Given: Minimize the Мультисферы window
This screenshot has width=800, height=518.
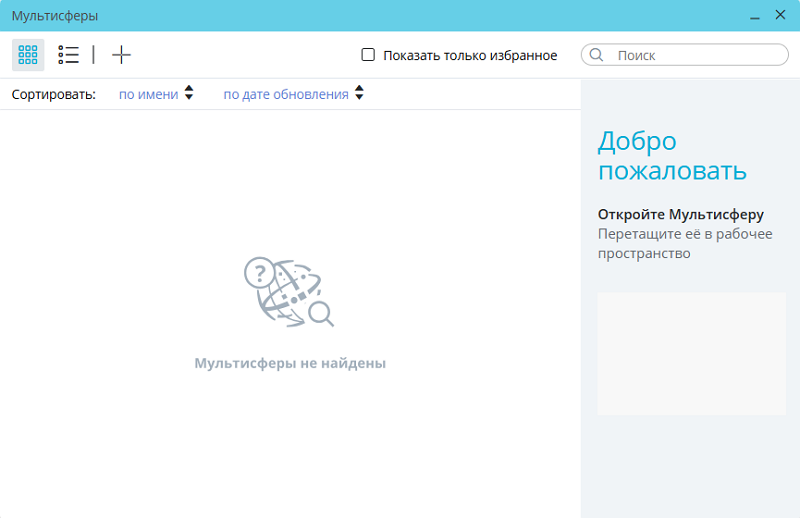Looking at the screenshot, I should tap(753, 16).
